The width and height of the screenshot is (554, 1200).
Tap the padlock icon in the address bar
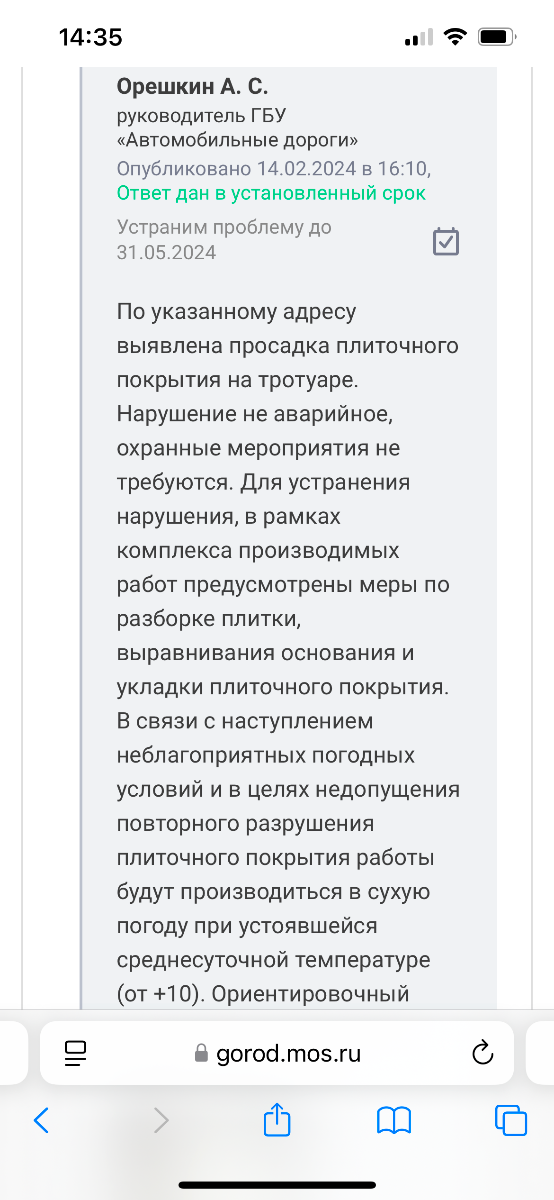tap(201, 1053)
